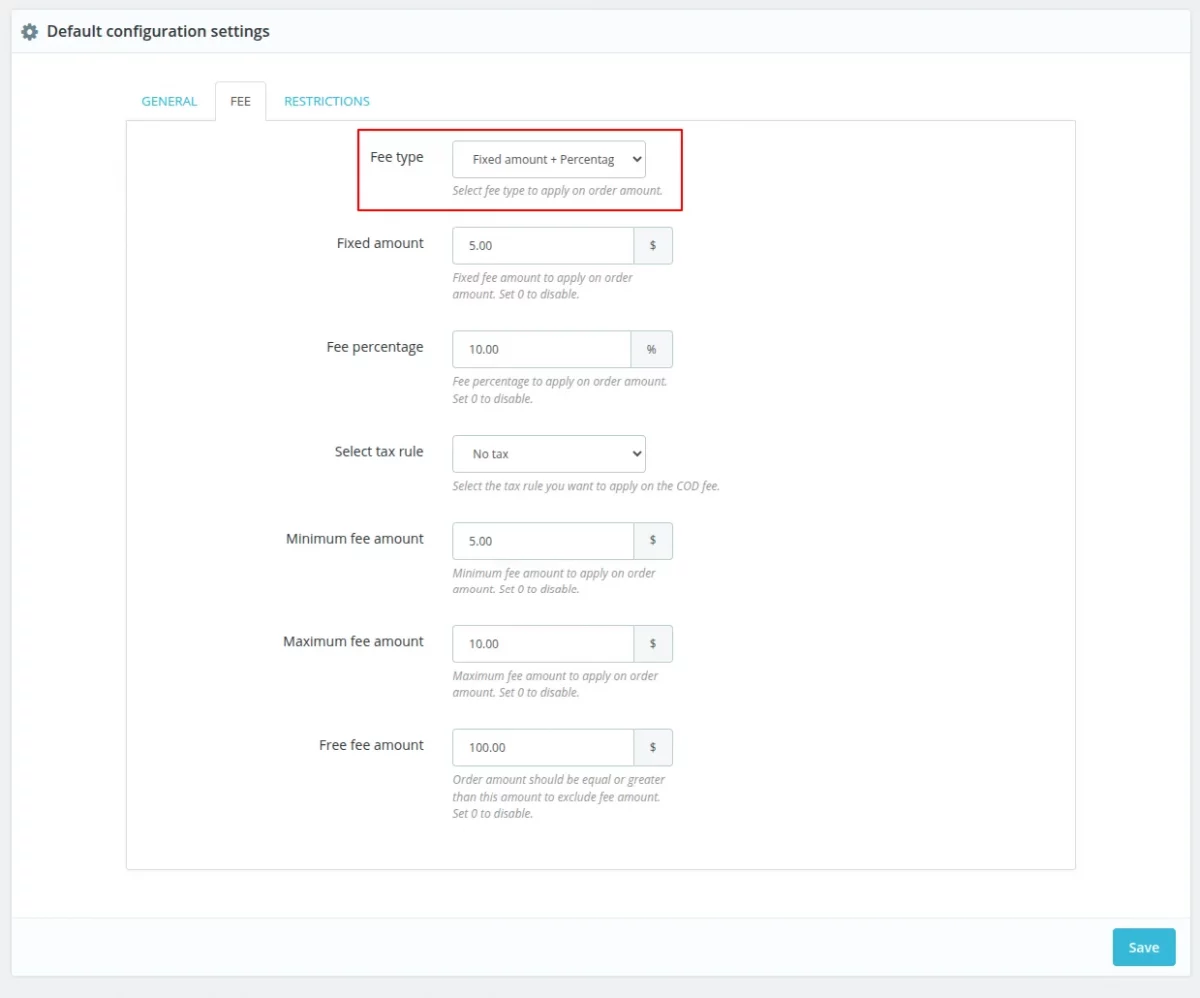Click the $ addon of Minimum fee amount
Image resolution: width=1200 pixels, height=998 pixels.
tap(653, 540)
